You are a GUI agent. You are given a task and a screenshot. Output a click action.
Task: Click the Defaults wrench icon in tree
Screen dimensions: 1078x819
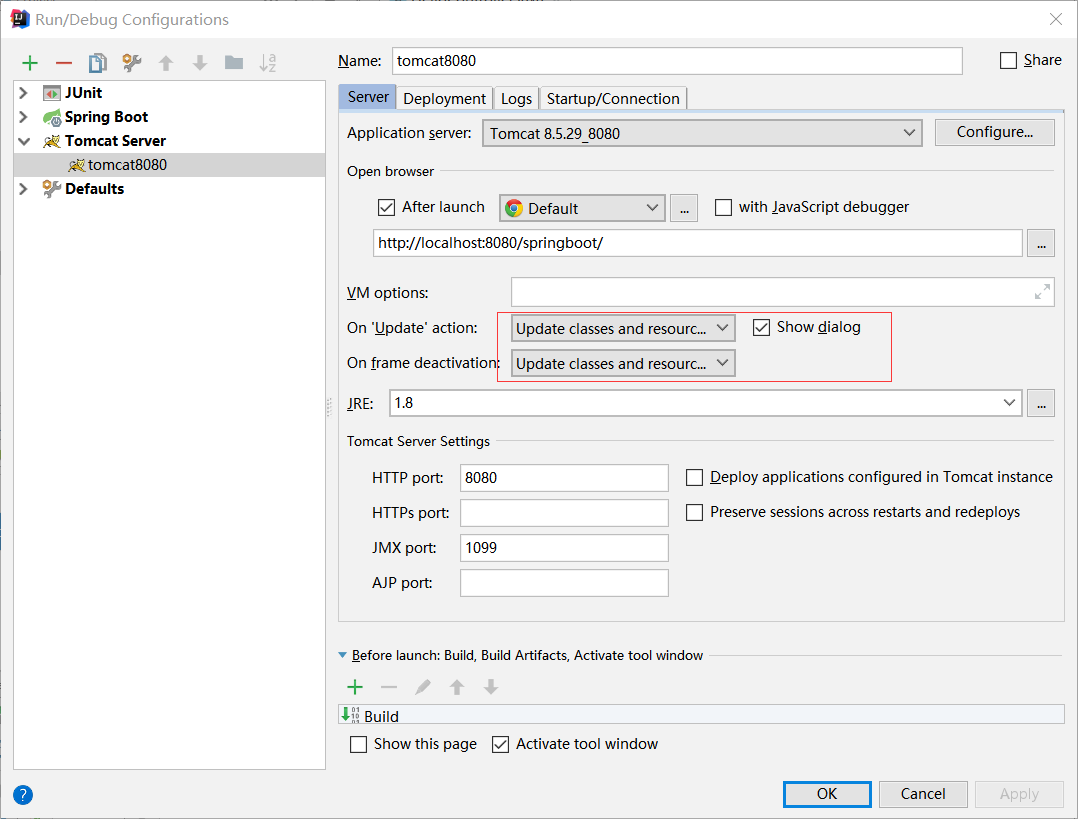[52, 188]
